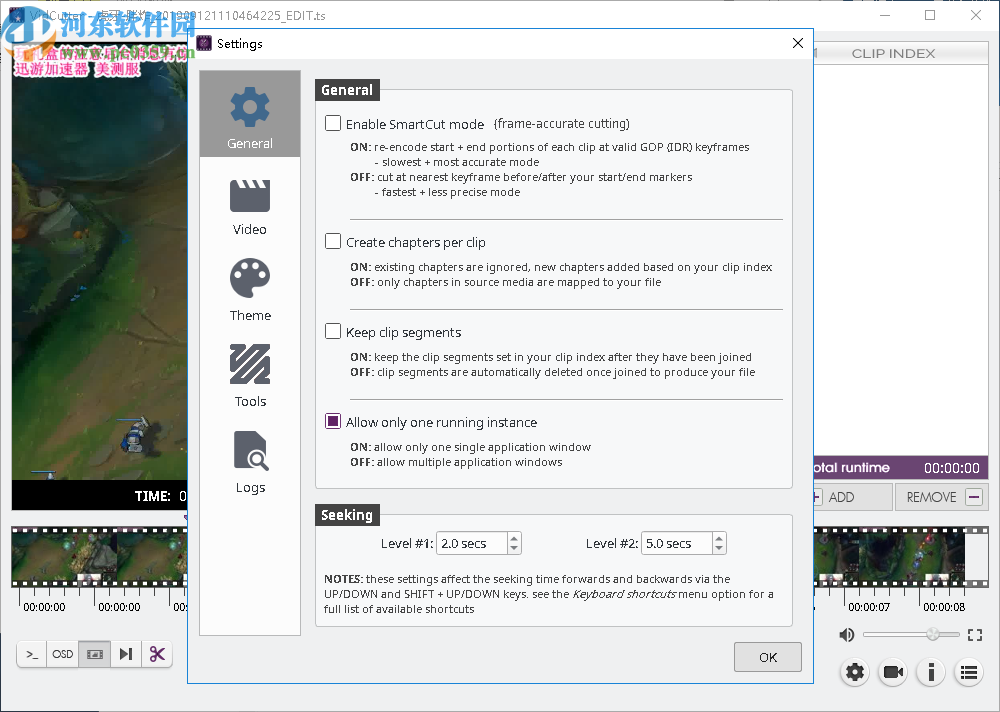The height and width of the screenshot is (712, 1000).
Task: Decrease Level #2 seeking seconds
Action: [x=719, y=549]
